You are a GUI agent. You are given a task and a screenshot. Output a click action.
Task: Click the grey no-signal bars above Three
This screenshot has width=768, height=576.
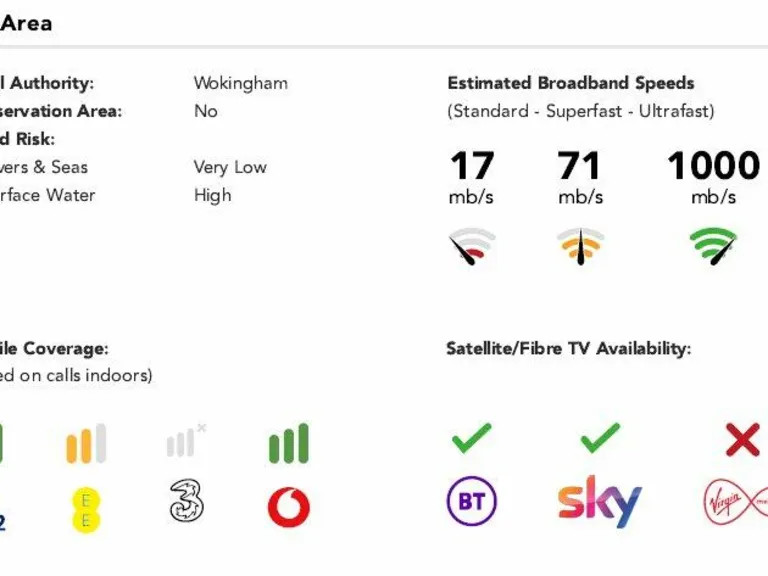pyautogui.click(x=186, y=442)
